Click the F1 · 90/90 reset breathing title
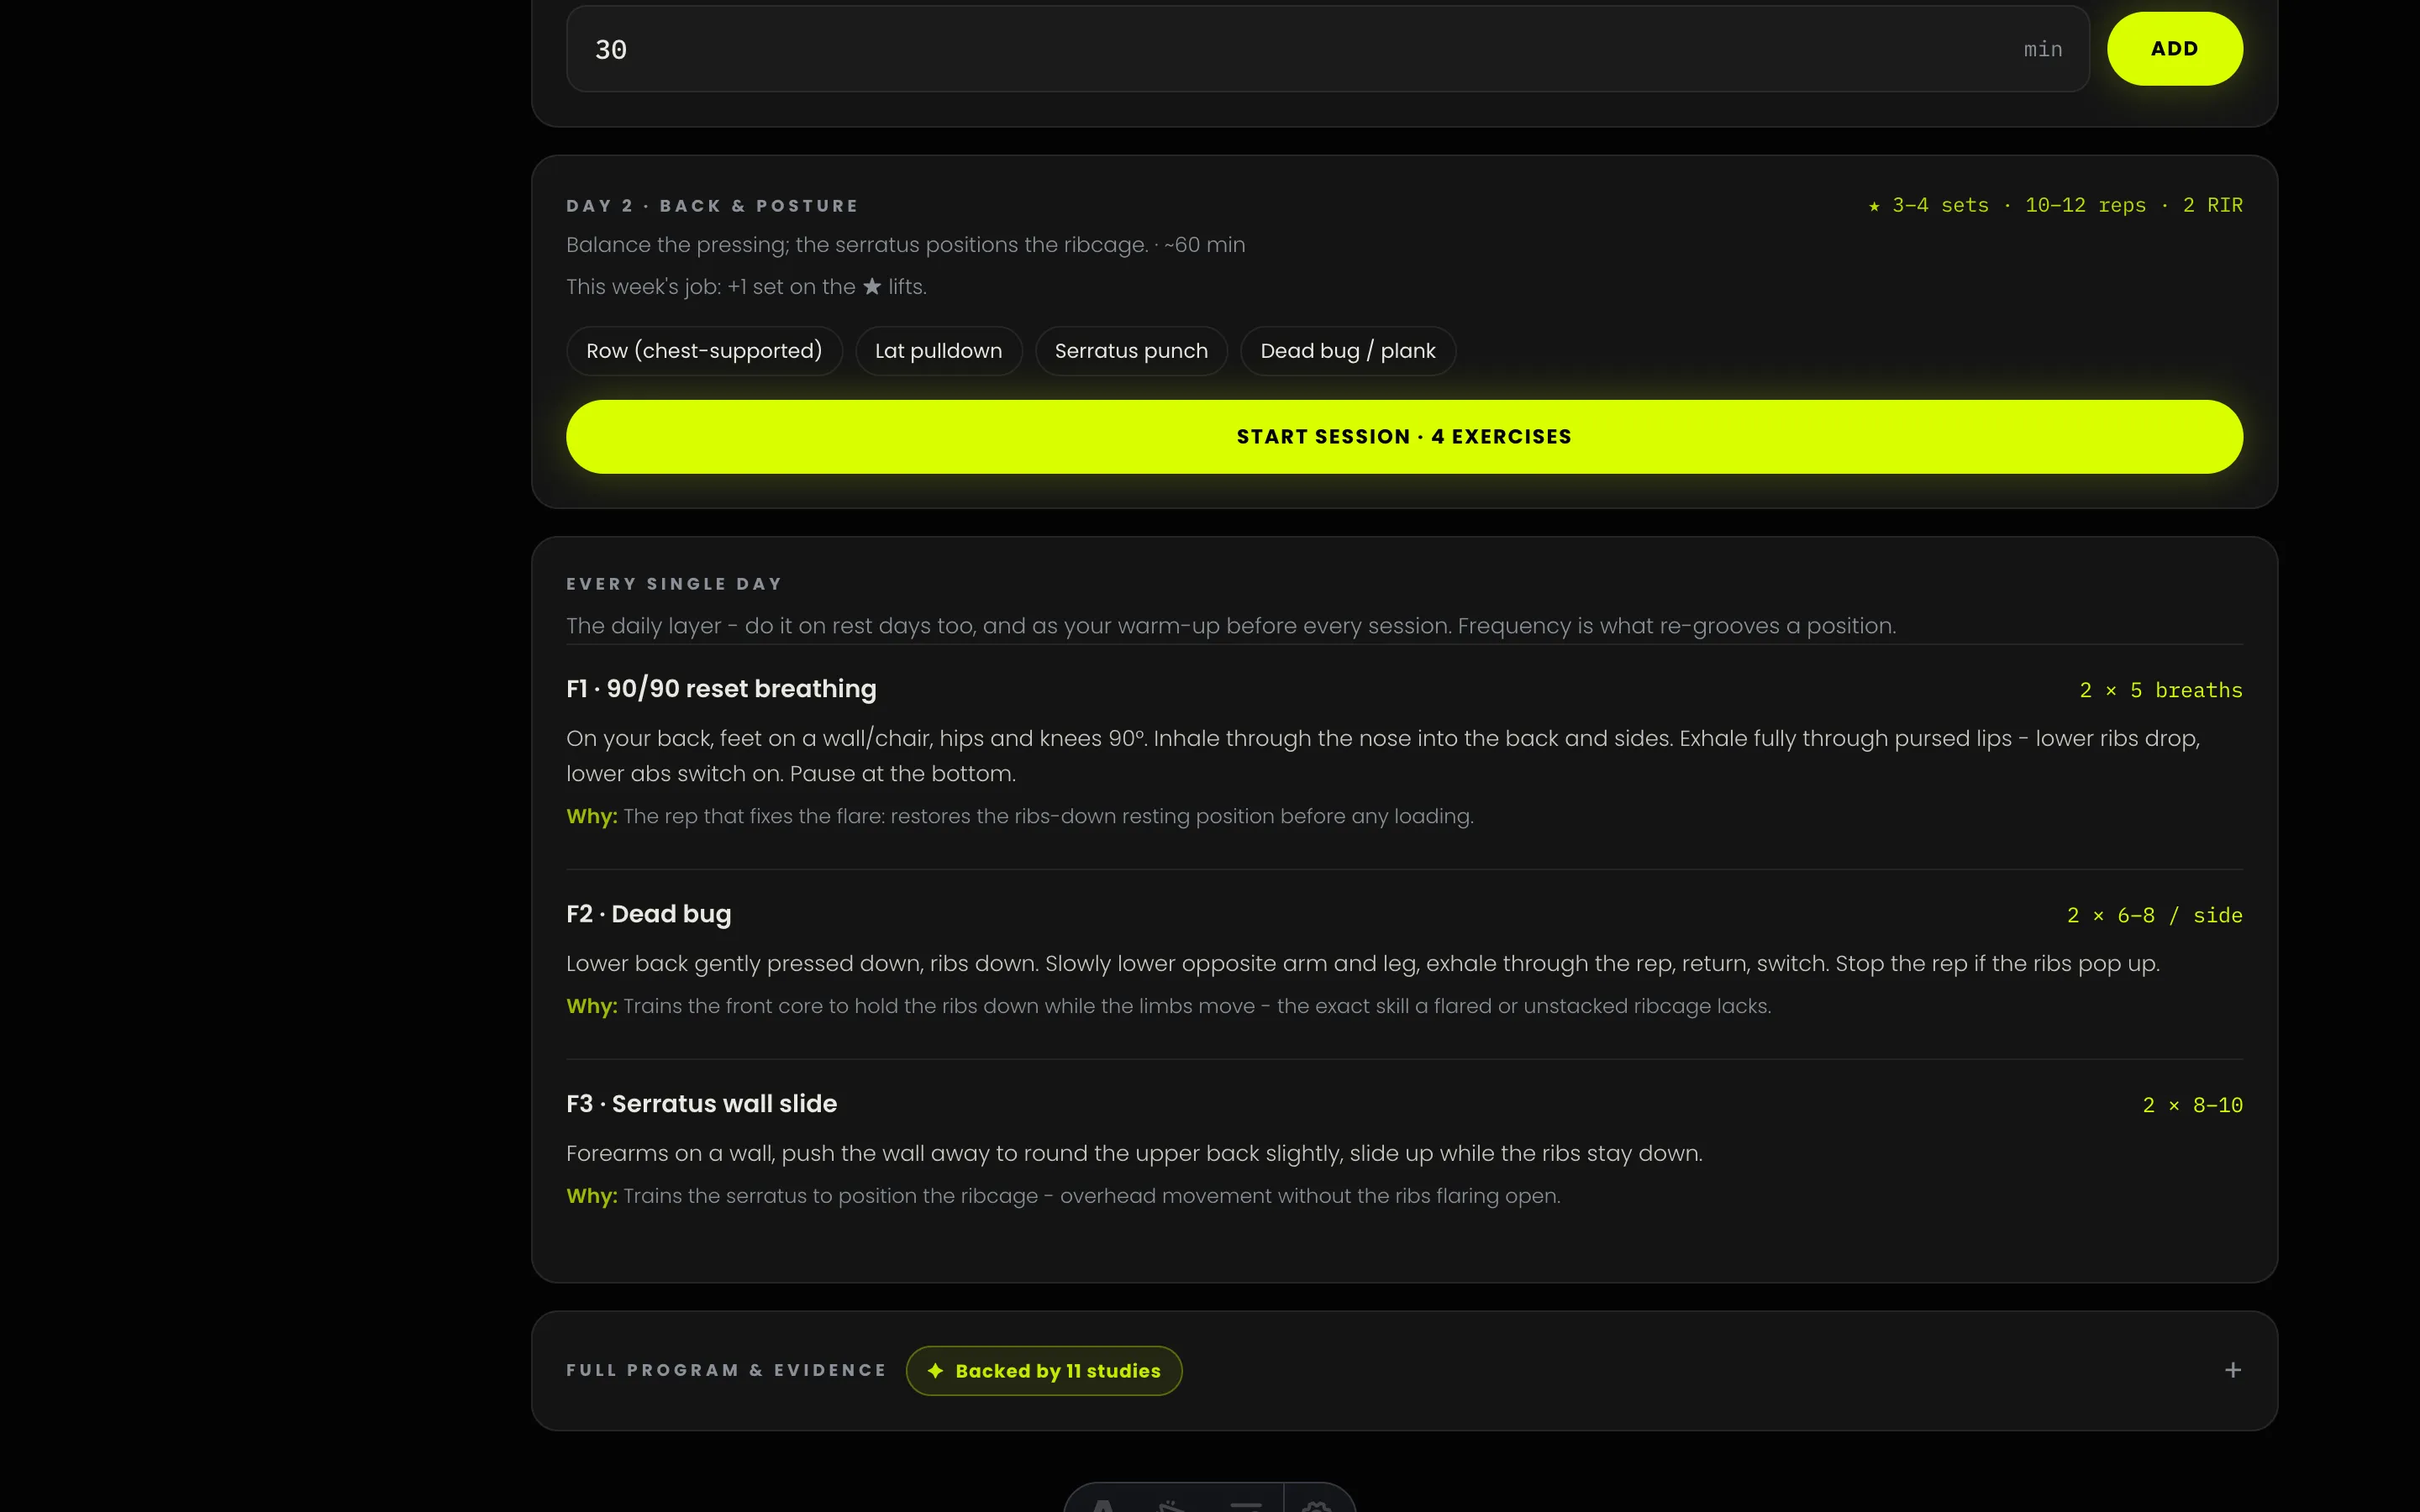 point(721,689)
